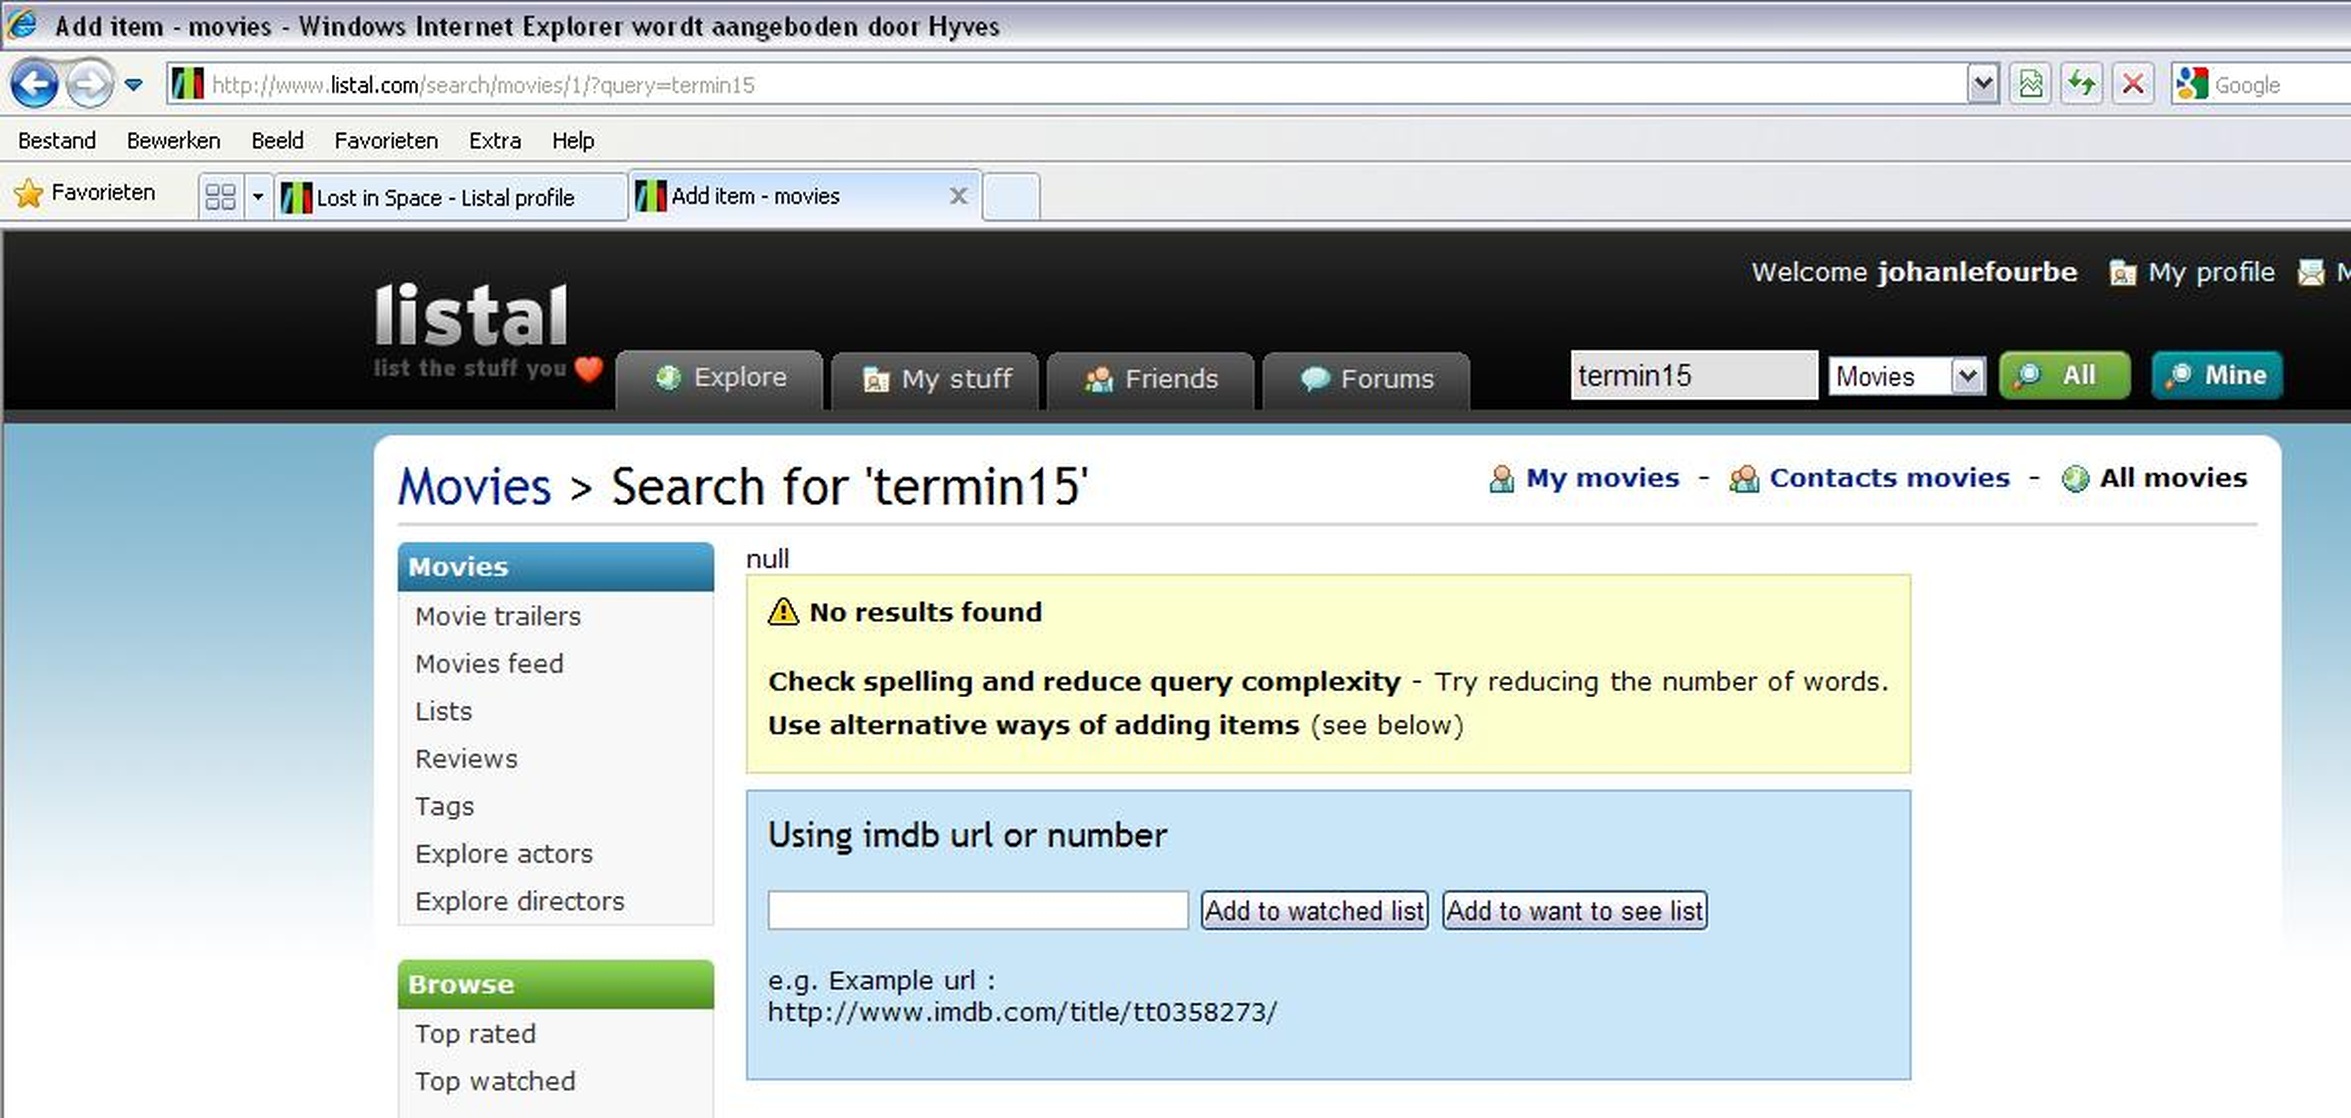Click Add to want to see list button
This screenshot has width=2351, height=1118.
(1574, 910)
